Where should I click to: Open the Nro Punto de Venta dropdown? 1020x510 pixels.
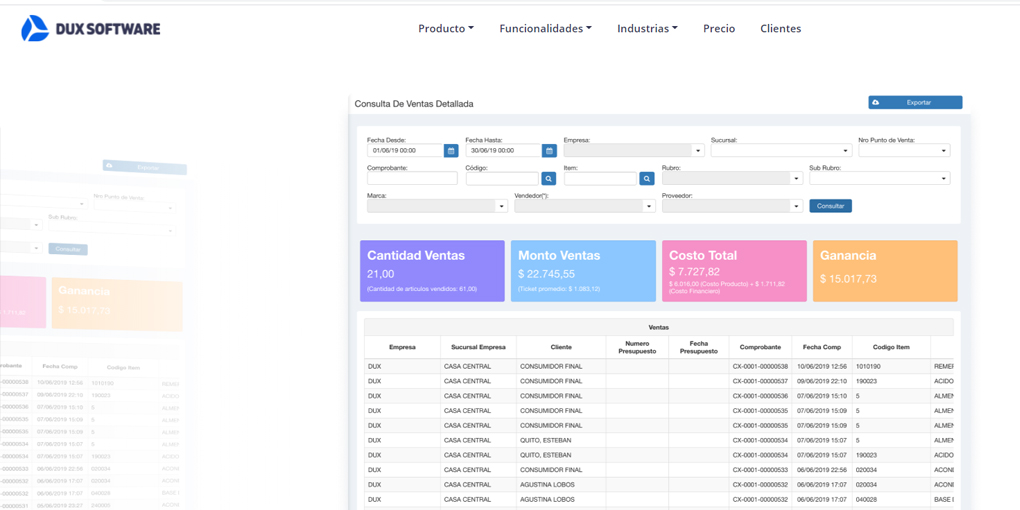[x=903, y=151]
